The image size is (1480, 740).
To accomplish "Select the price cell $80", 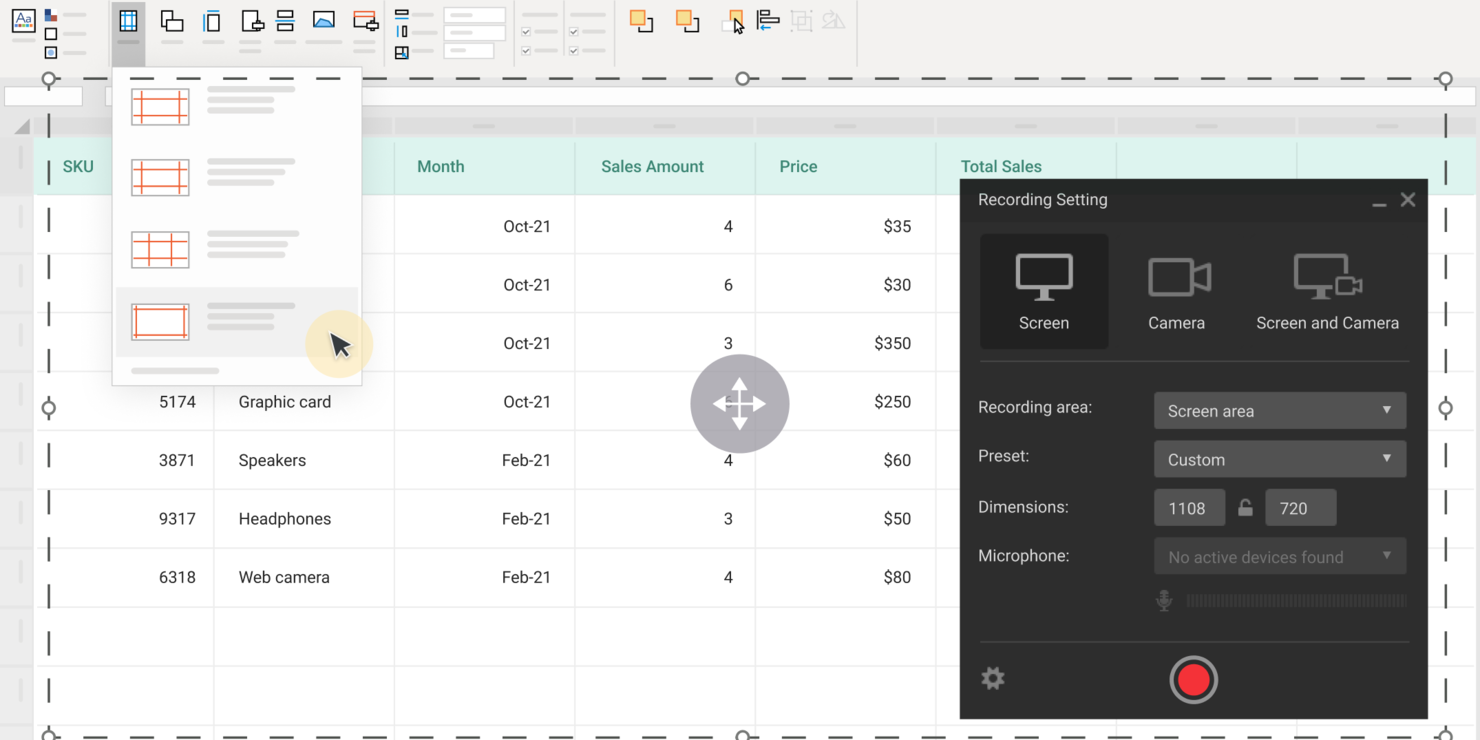I will (846, 577).
